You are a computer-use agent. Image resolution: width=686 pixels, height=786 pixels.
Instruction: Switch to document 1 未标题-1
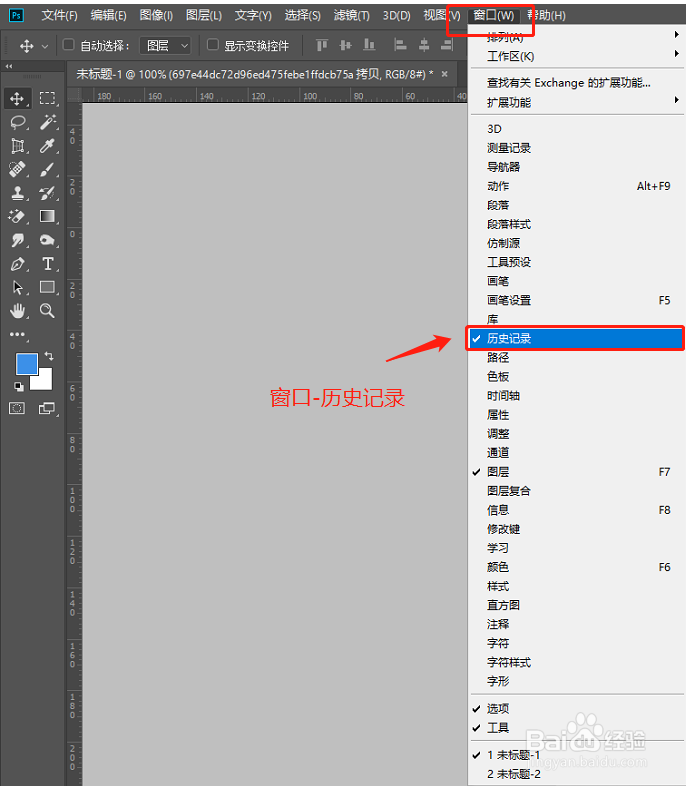click(x=575, y=755)
